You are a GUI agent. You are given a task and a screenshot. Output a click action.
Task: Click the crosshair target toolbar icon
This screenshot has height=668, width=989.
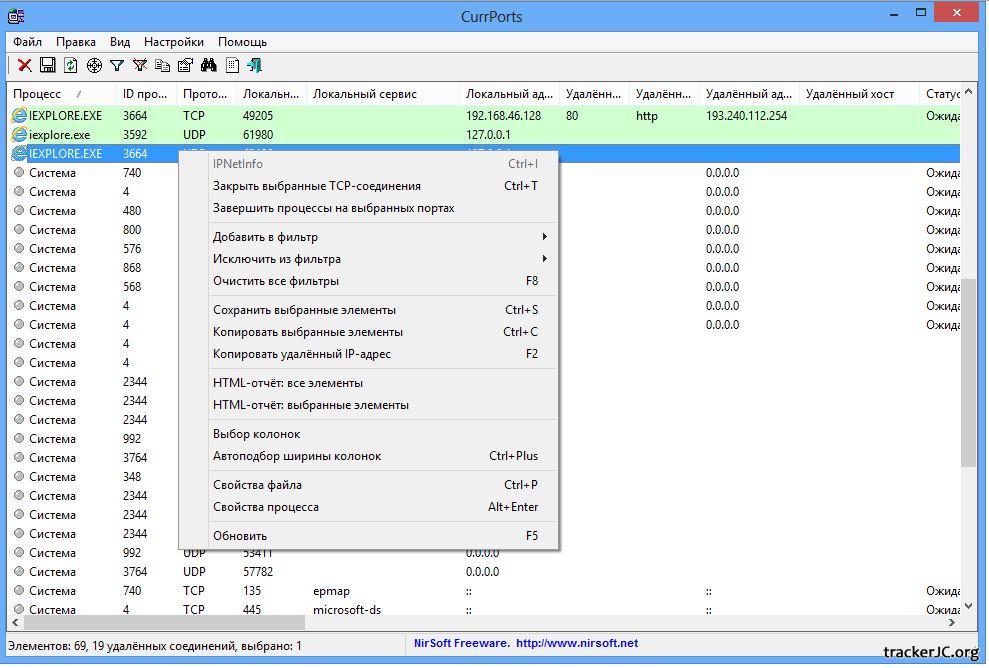[x=94, y=65]
